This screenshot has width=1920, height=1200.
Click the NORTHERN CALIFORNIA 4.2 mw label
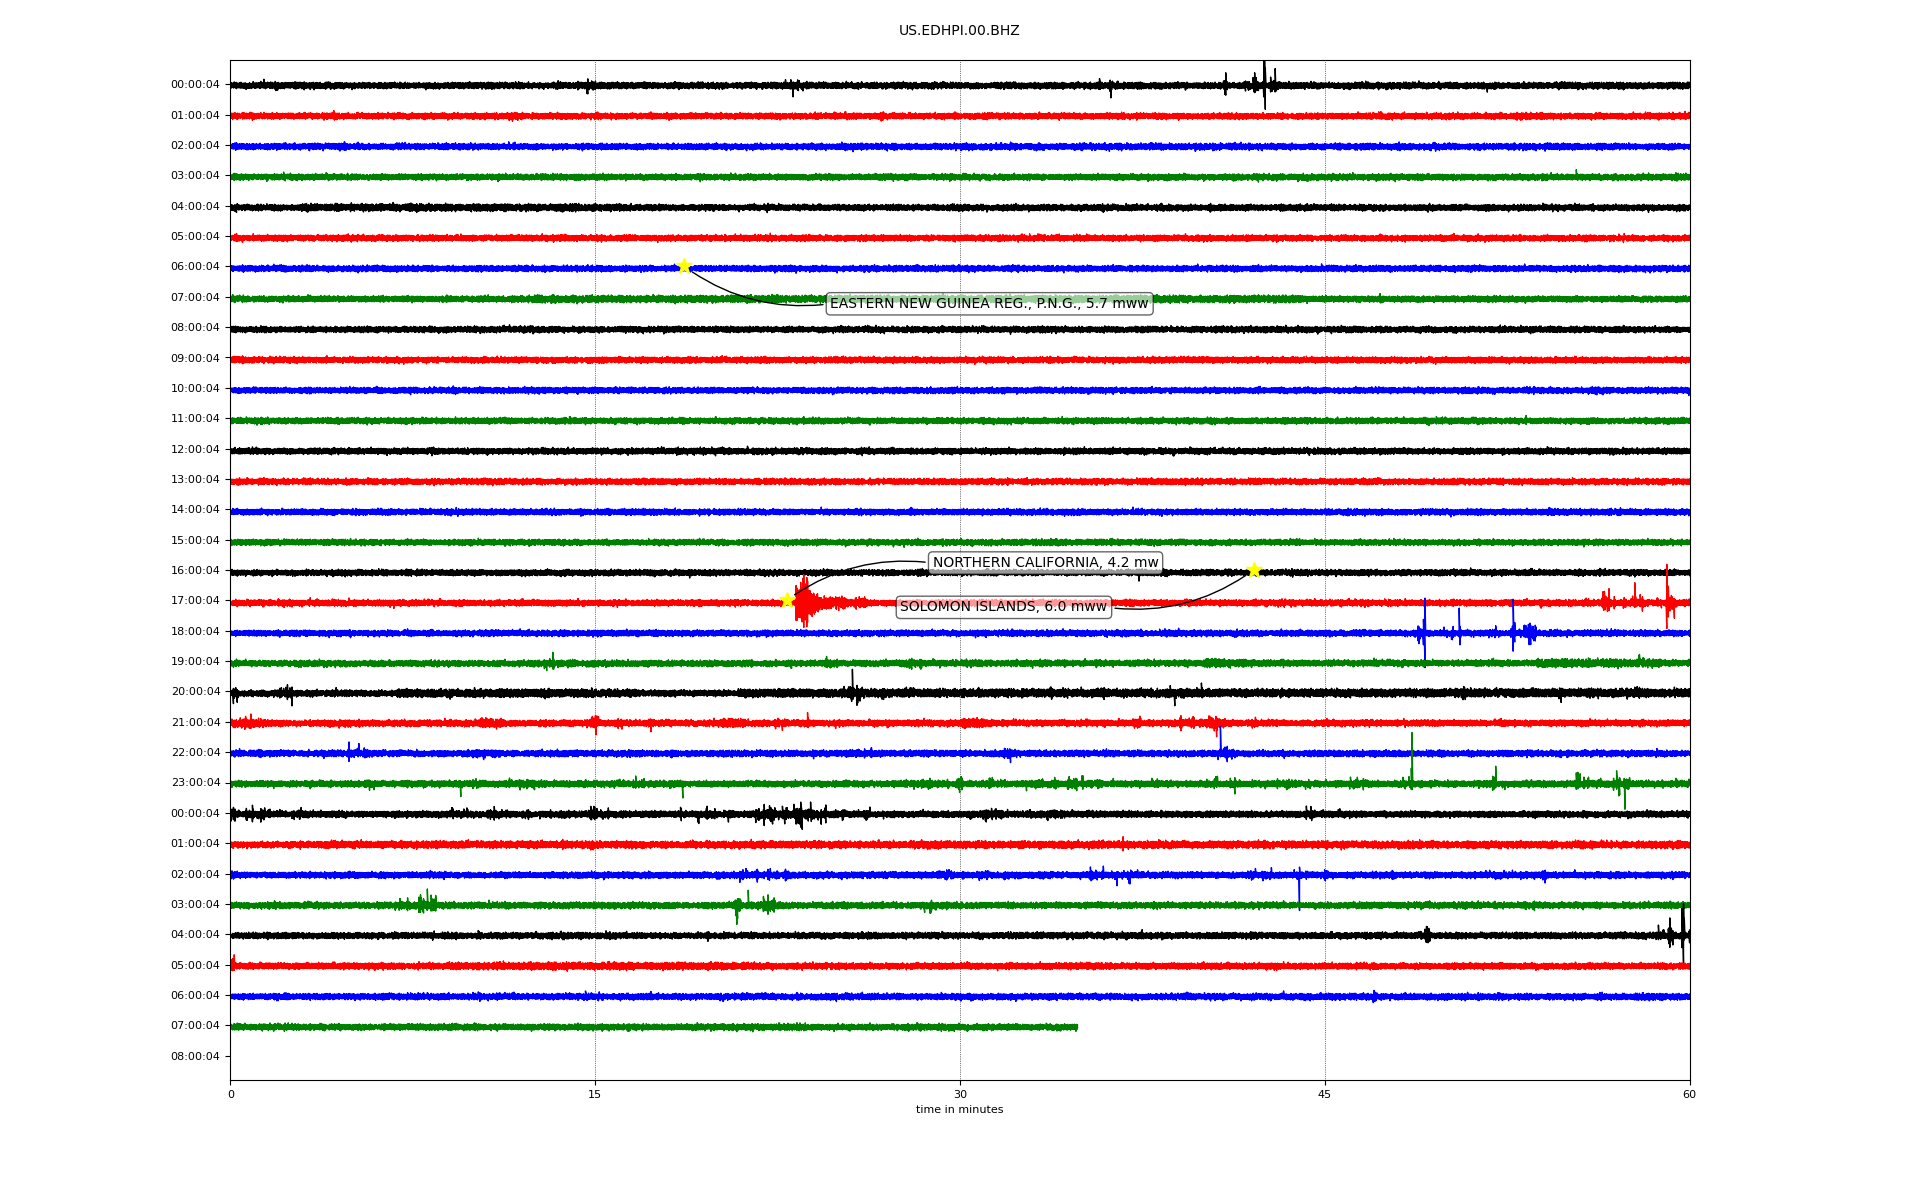[x=1045, y=562]
